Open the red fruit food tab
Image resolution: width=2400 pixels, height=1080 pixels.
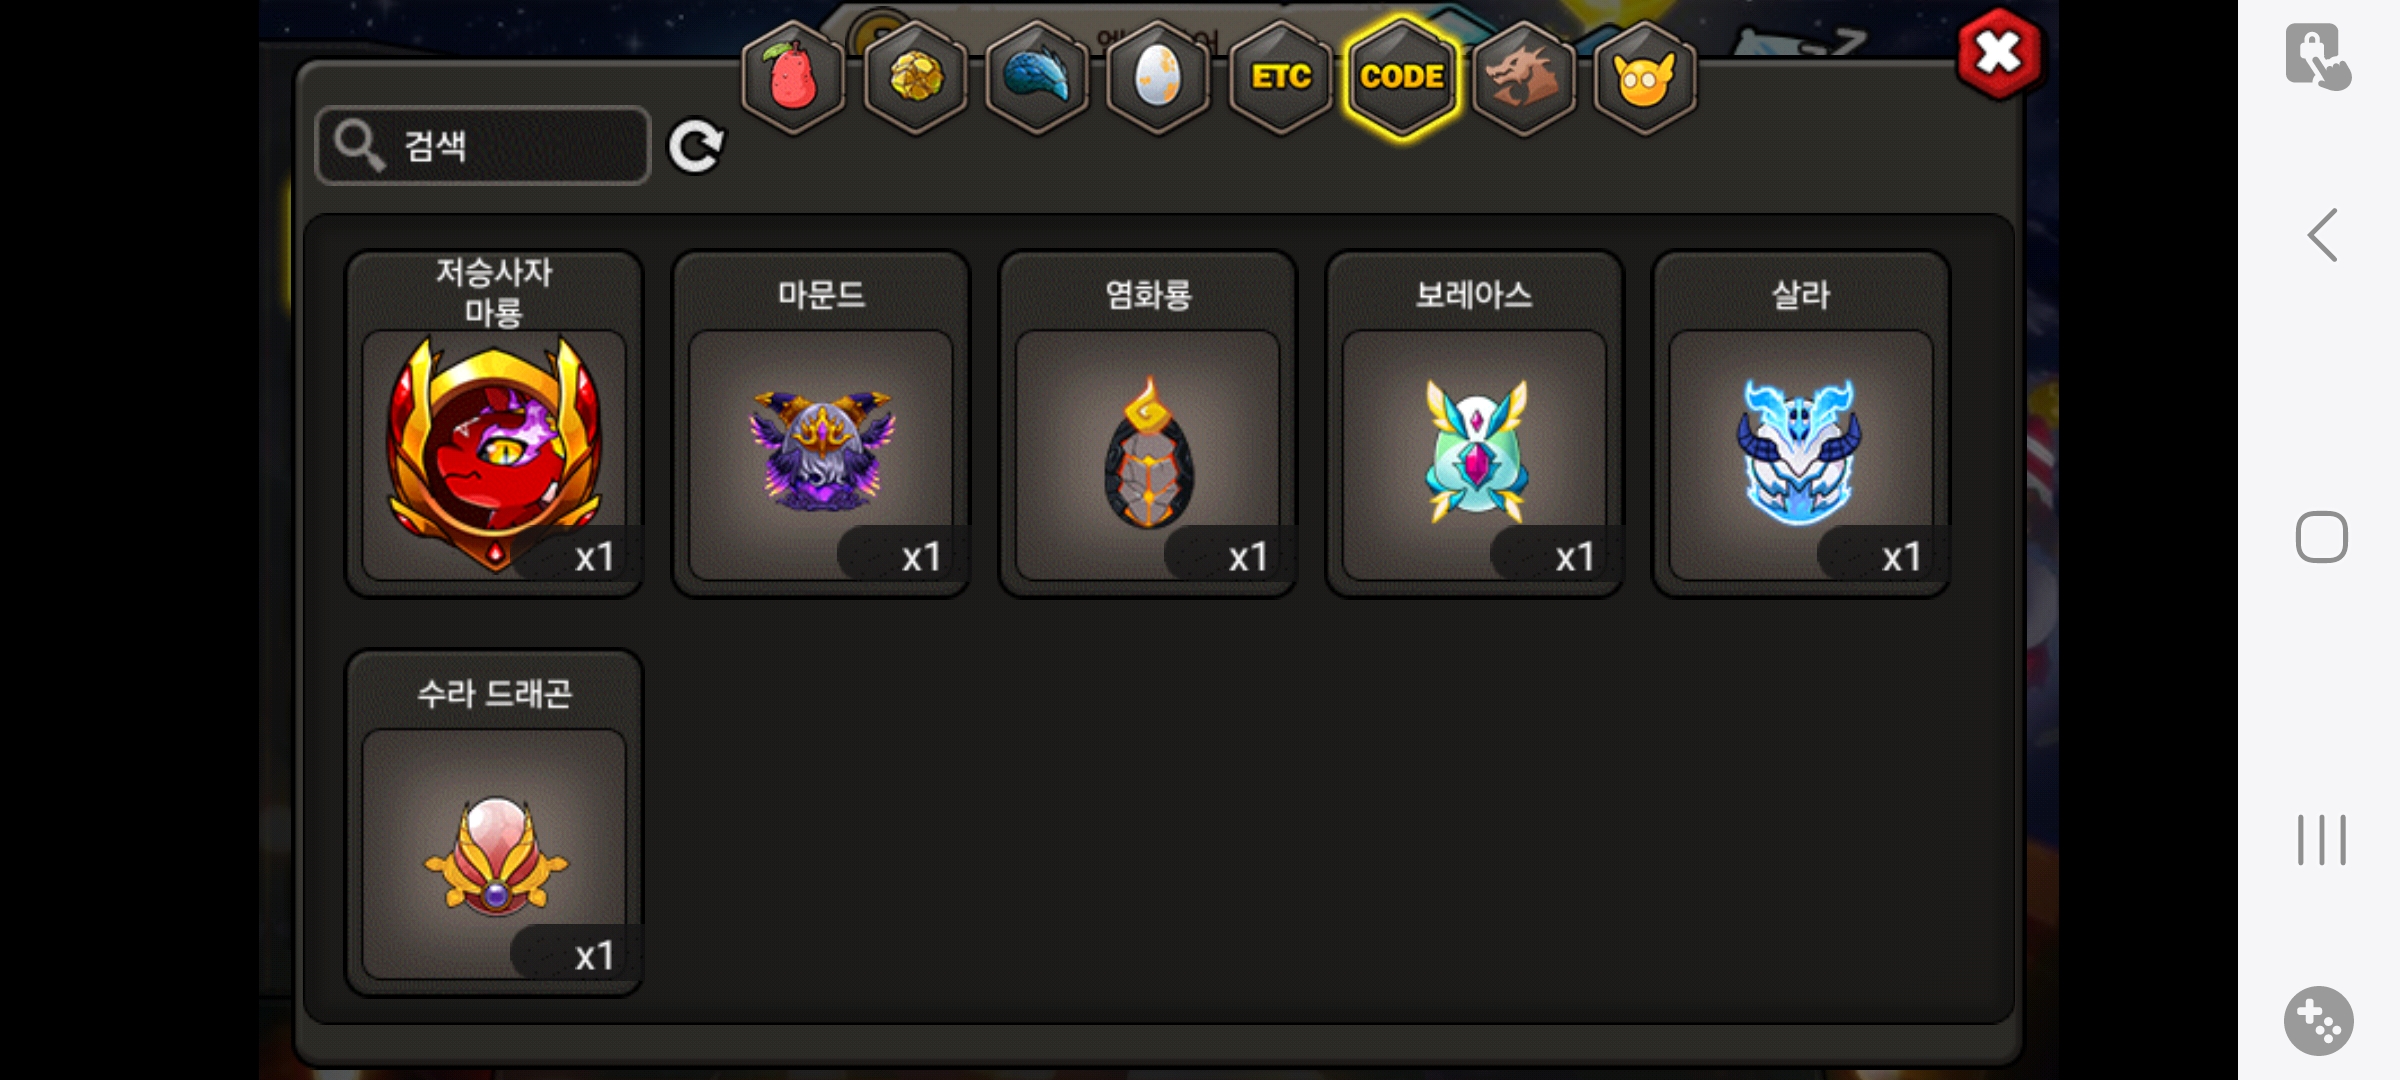point(793,77)
